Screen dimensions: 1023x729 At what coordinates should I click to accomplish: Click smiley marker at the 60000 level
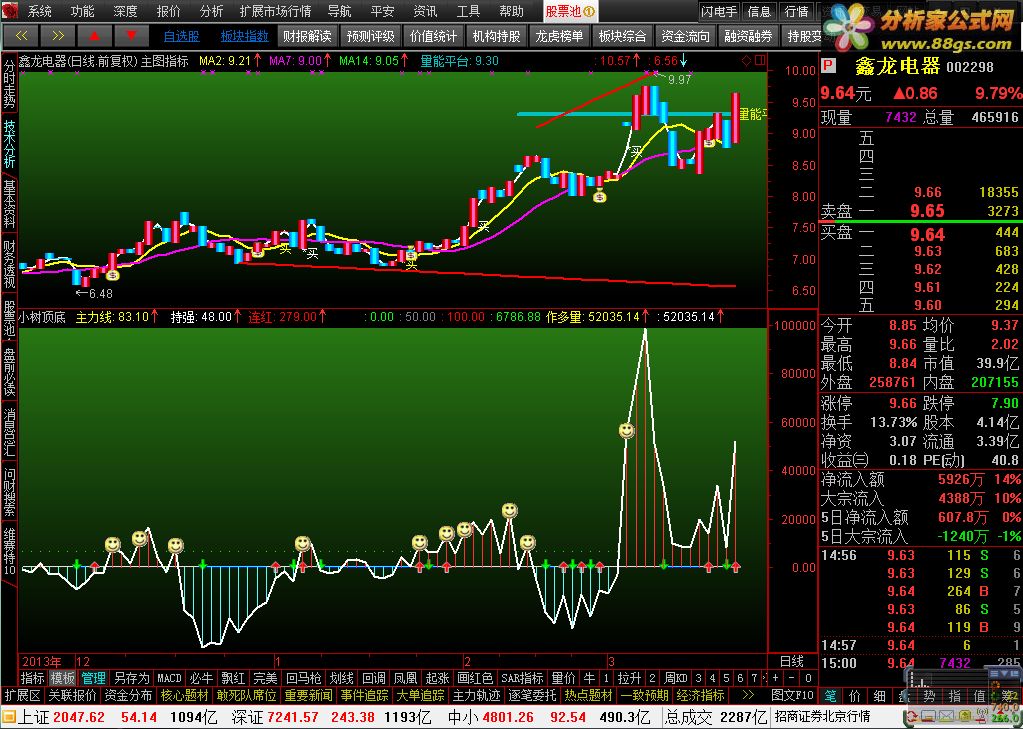tap(626, 430)
